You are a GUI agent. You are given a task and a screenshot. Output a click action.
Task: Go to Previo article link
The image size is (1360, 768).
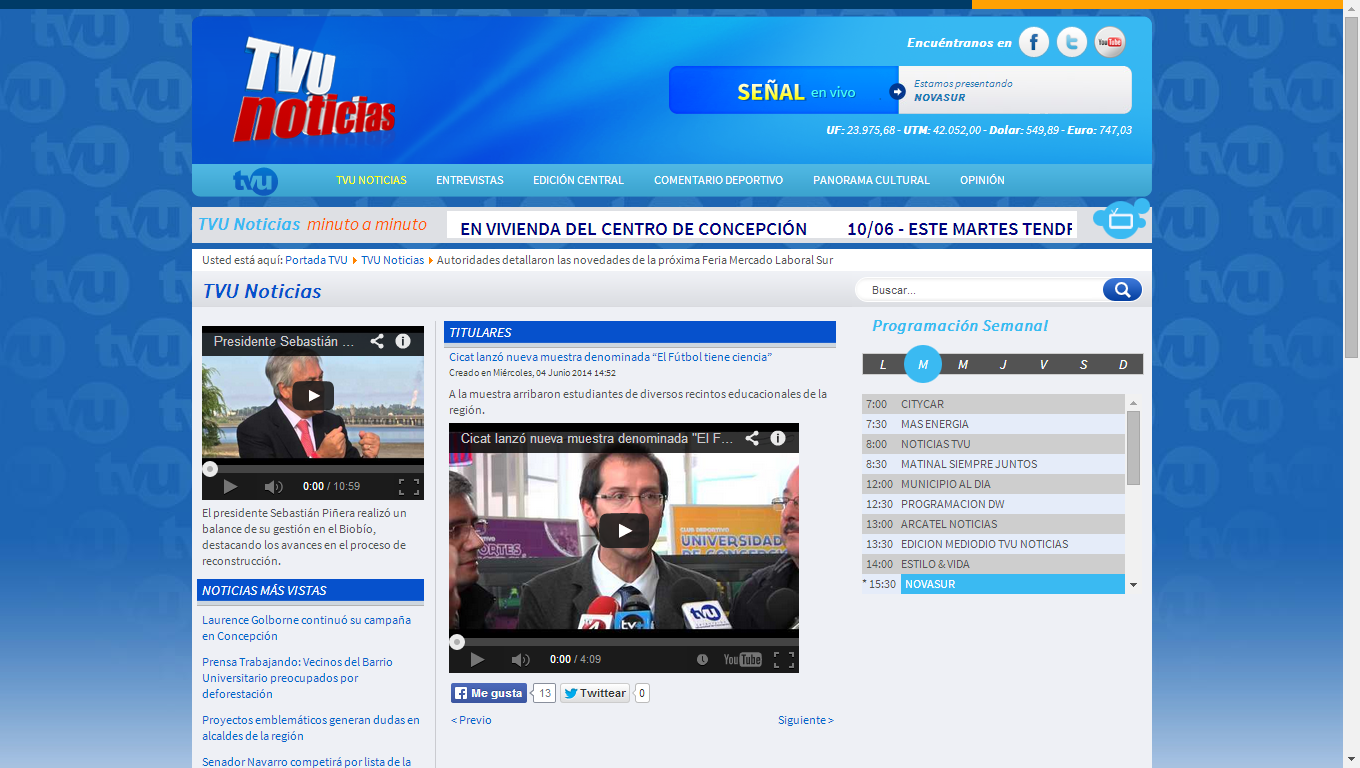tap(471, 720)
